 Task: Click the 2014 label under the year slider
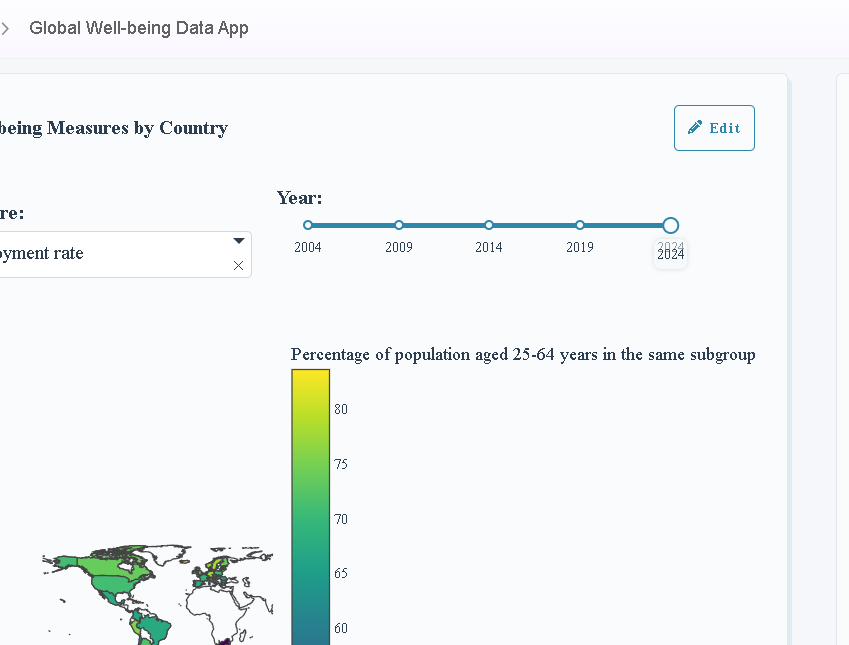coord(489,247)
